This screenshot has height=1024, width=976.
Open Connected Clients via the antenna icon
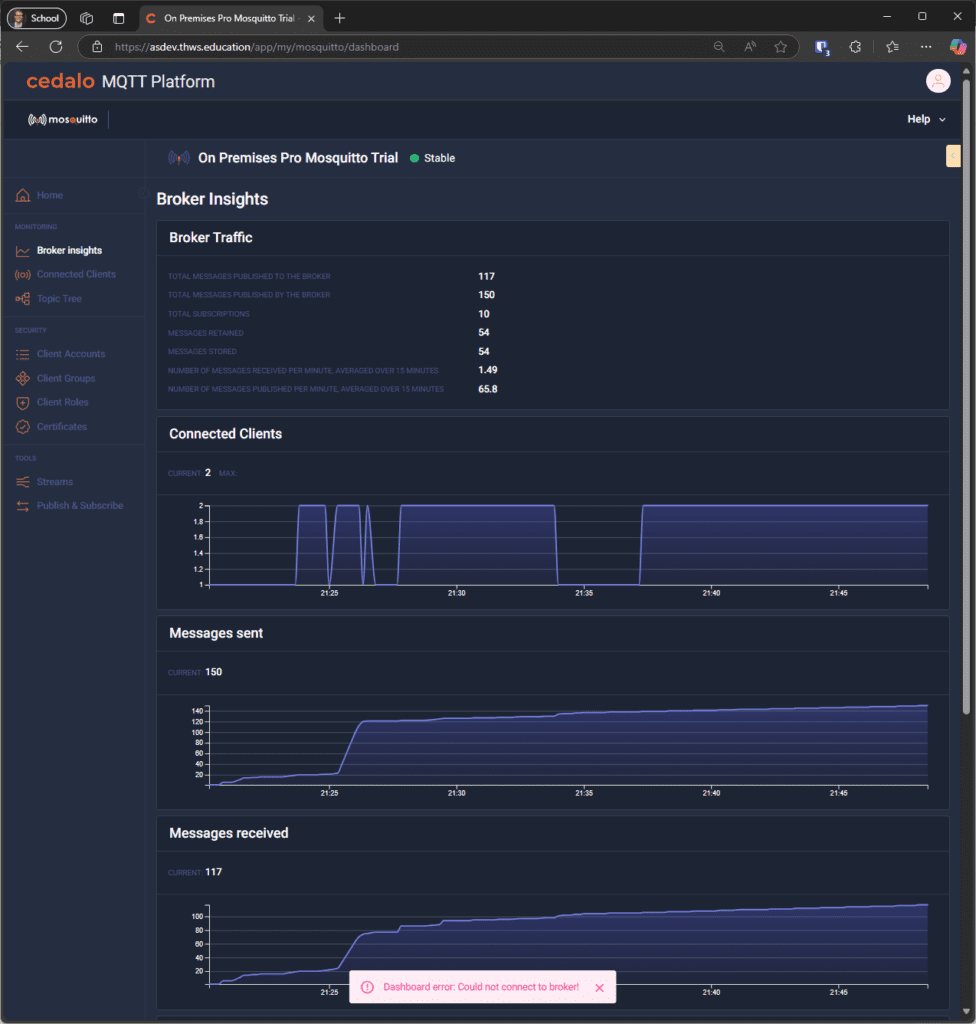click(x=22, y=274)
